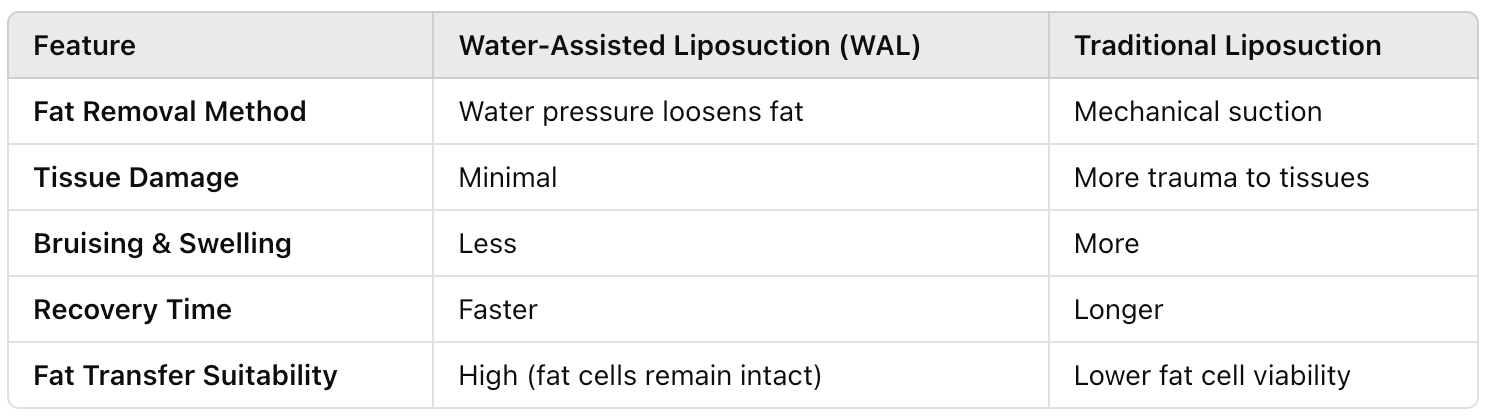Click the word Method in first row label
1488x420 pixels.
(x=261, y=111)
